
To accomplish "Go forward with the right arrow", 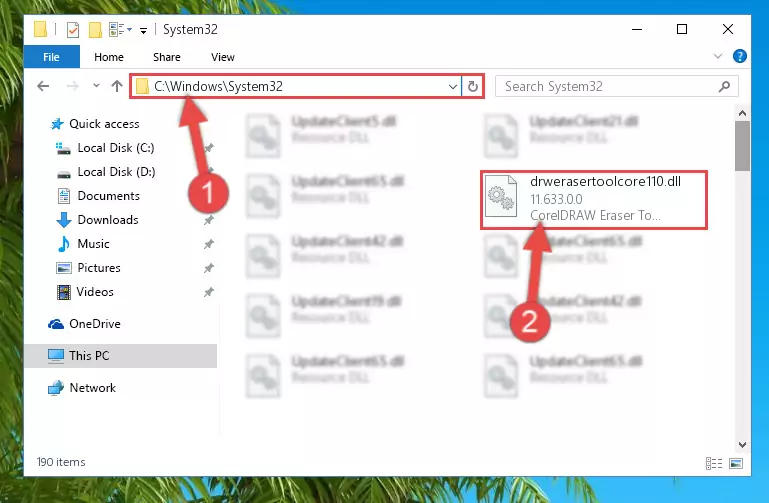I will pyautogui.click(x=73, y=86).
